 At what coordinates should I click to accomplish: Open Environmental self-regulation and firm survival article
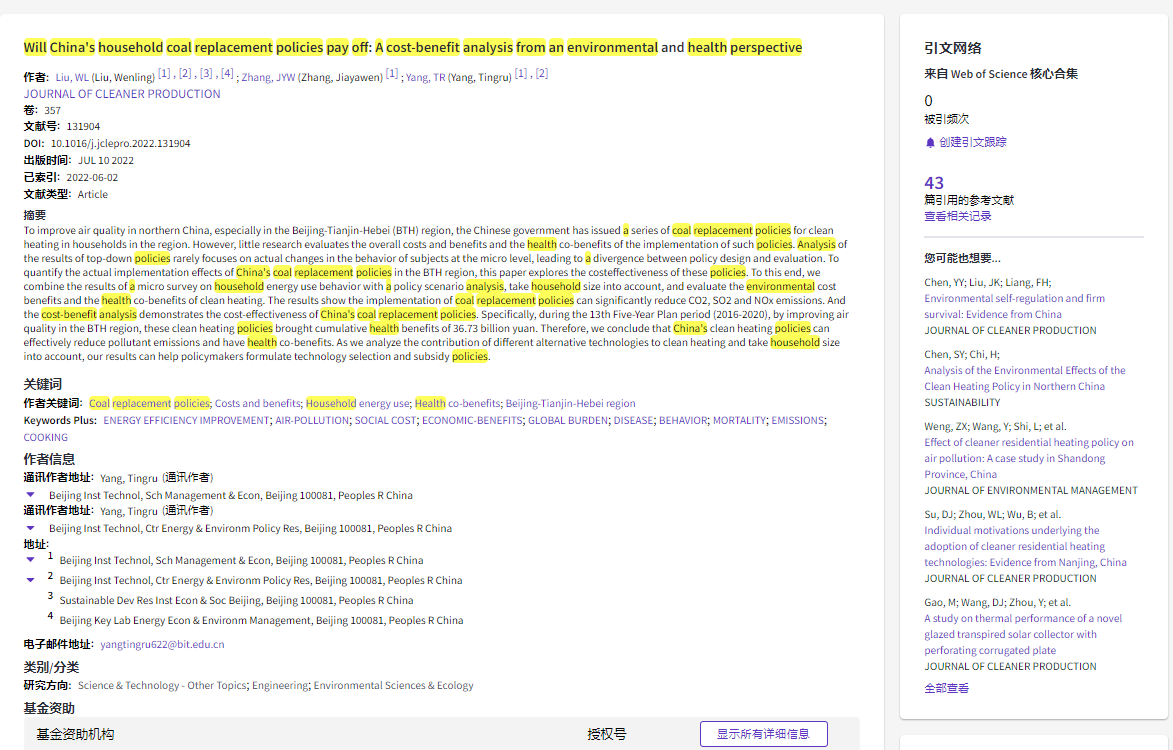coord(1014,306)
